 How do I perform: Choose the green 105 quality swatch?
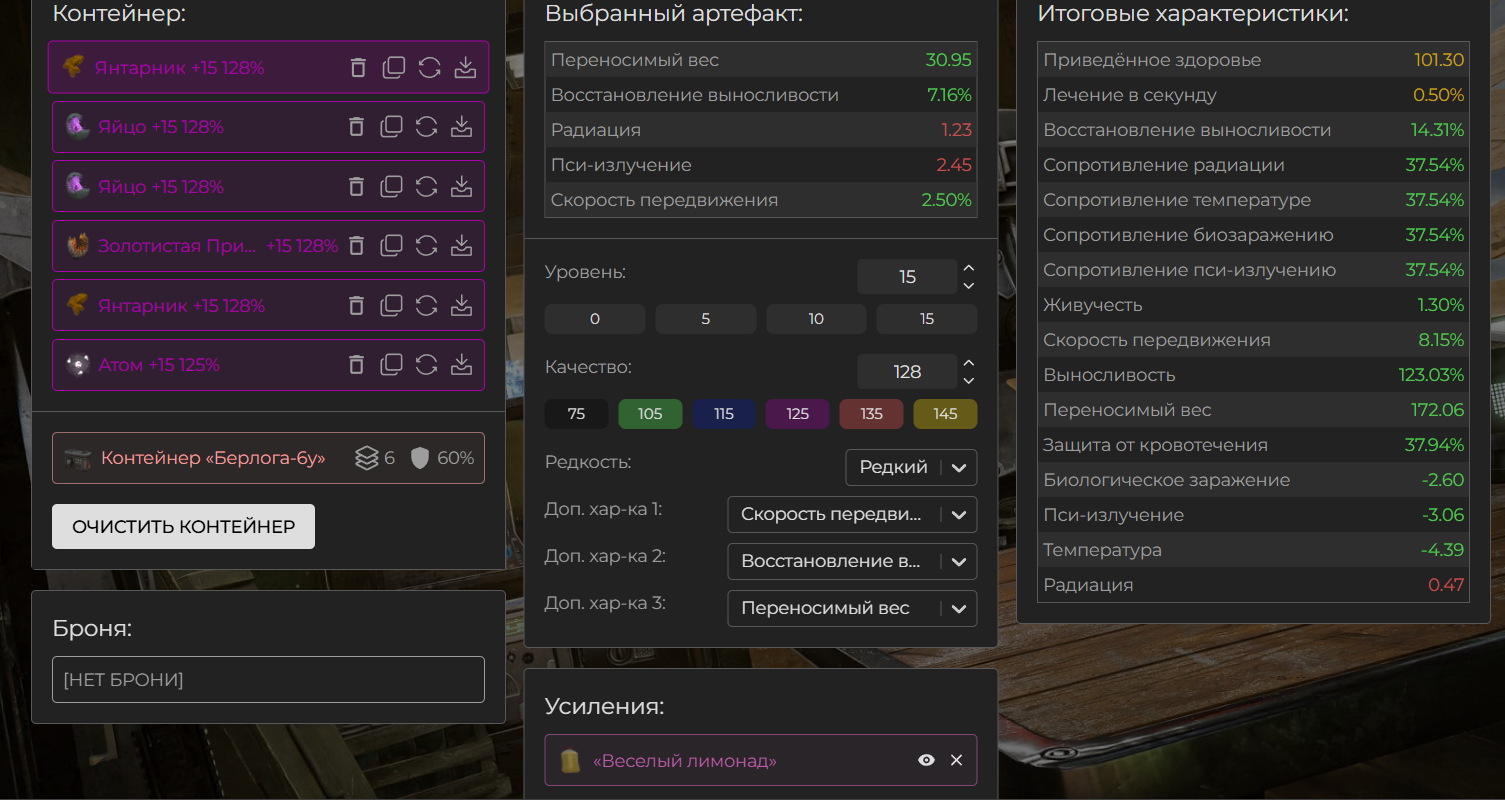pos(650,414)
